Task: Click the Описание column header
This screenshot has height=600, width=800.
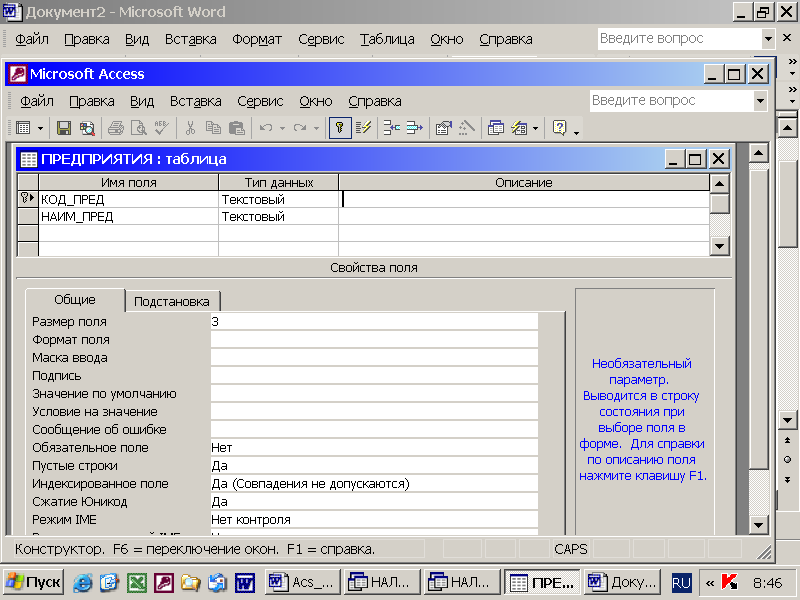Action: pos(524,182)
